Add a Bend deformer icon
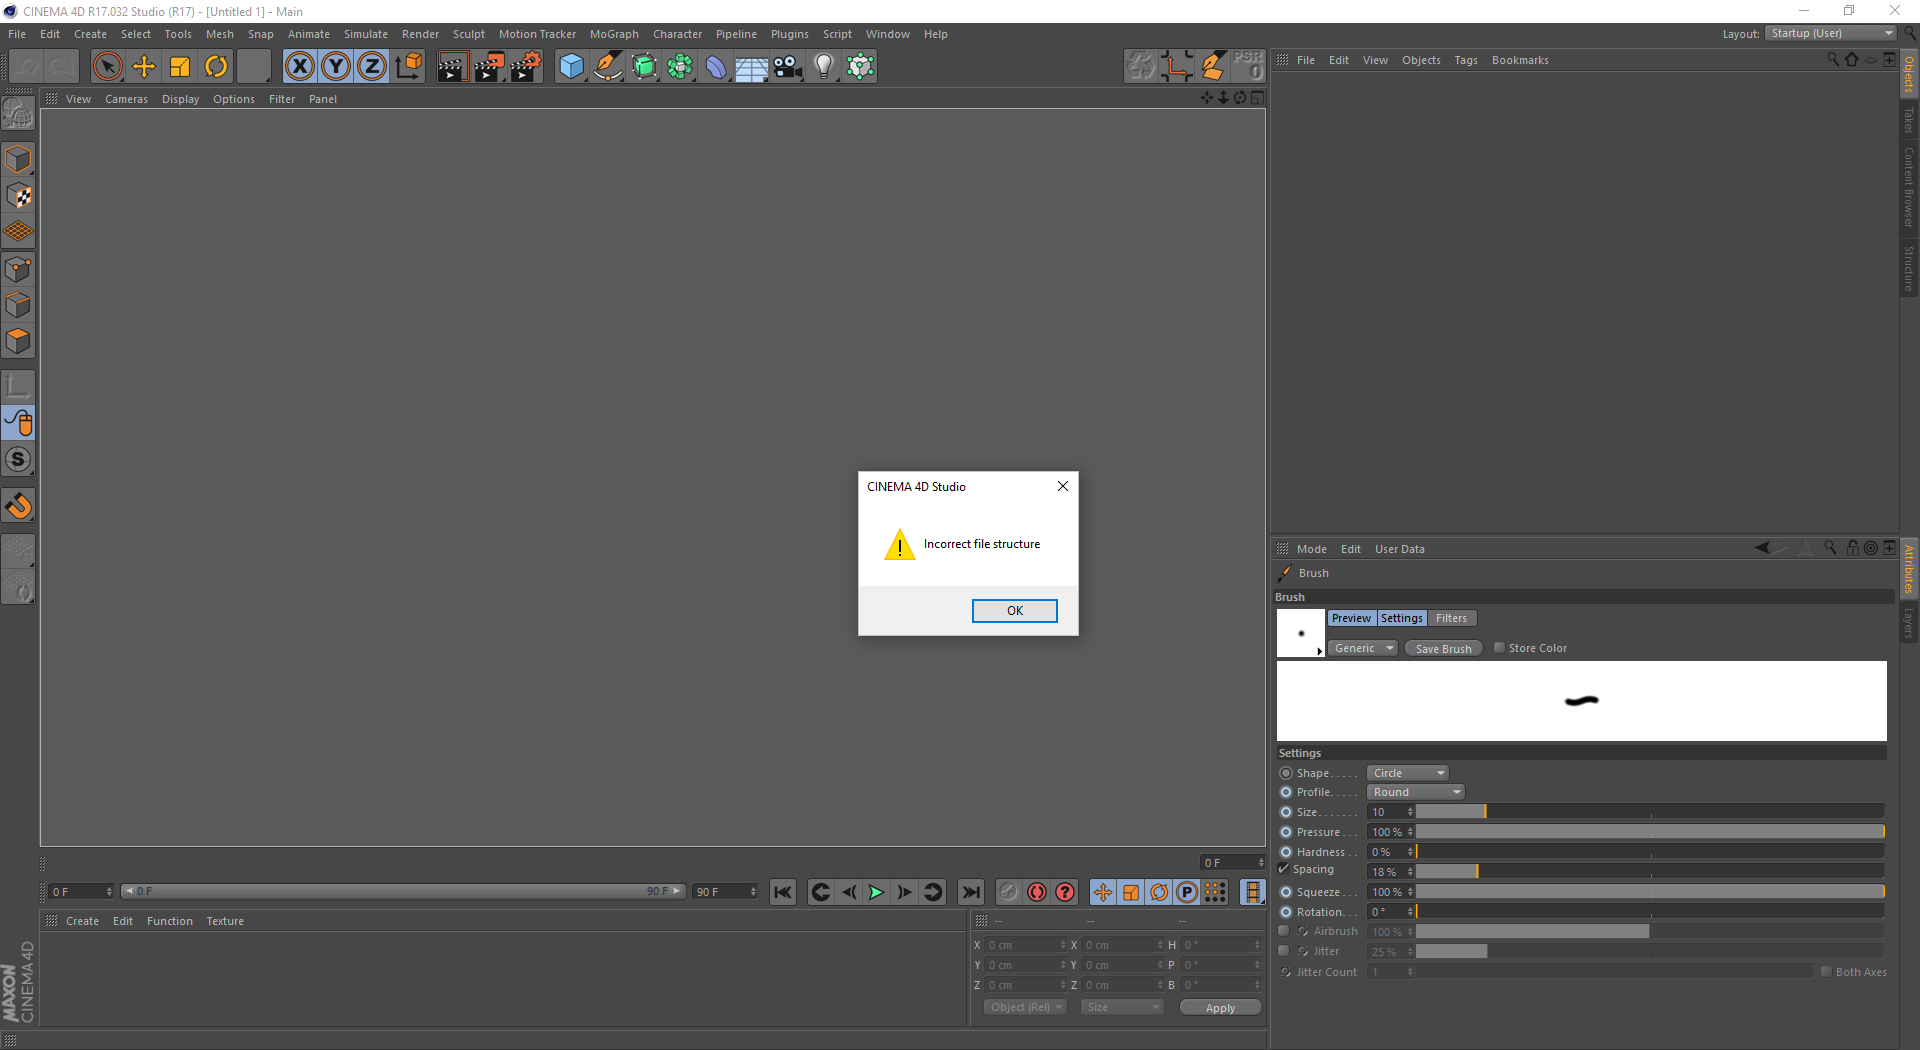Screen dimensions: 1920x1050 pos(716,67)
